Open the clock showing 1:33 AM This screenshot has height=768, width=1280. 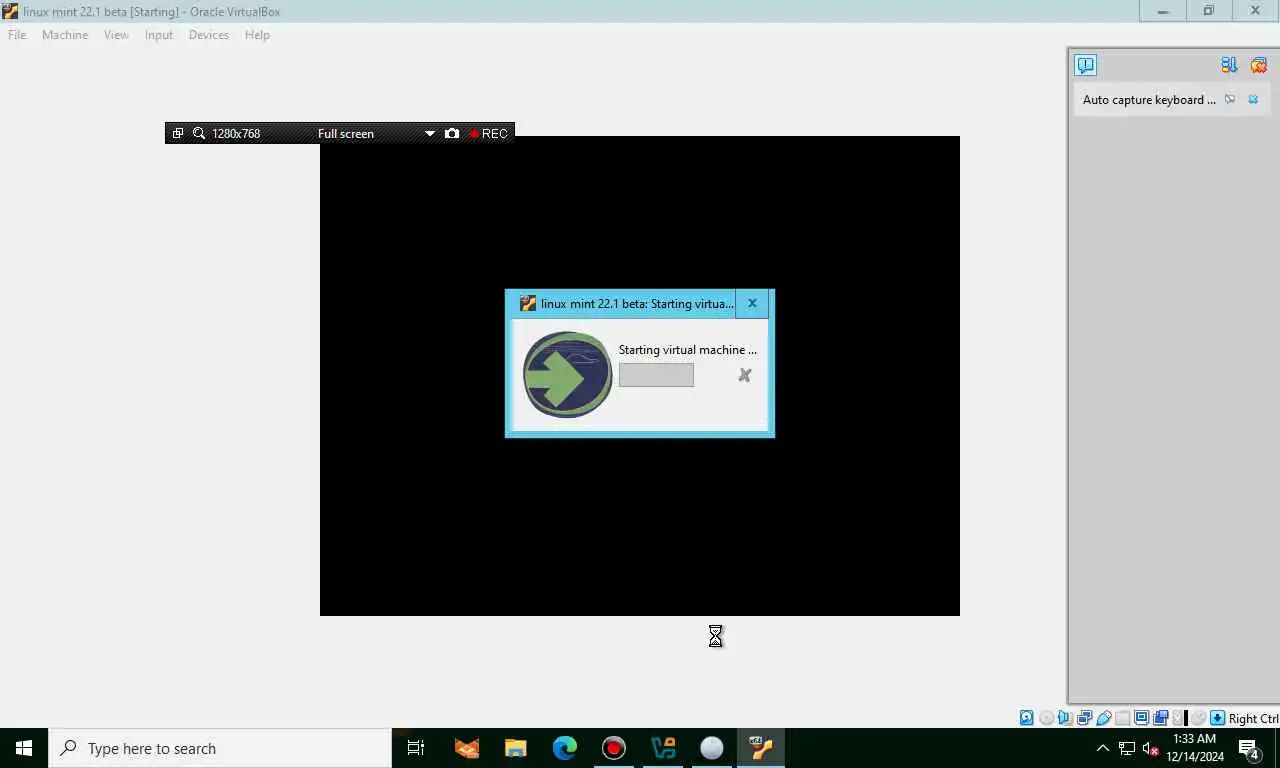[1194, 748]
